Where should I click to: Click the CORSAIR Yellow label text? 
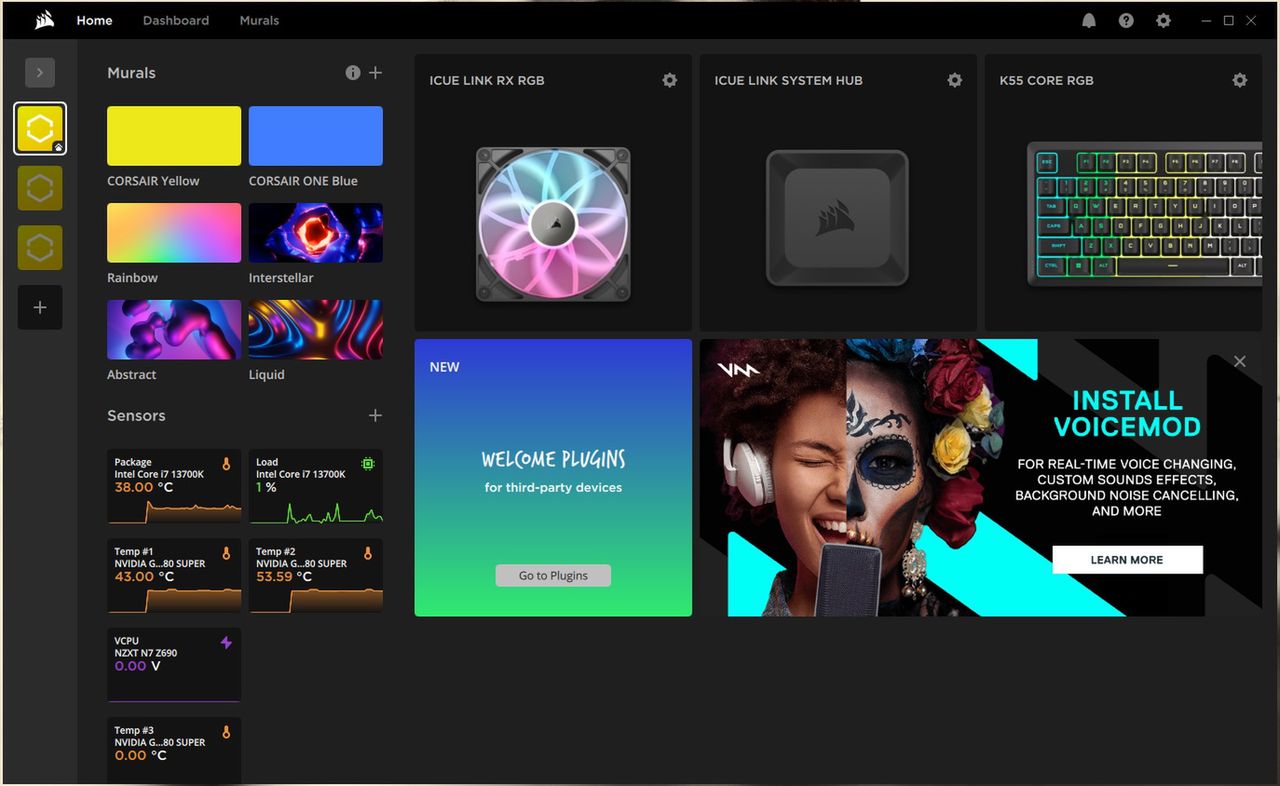[153, 181]
